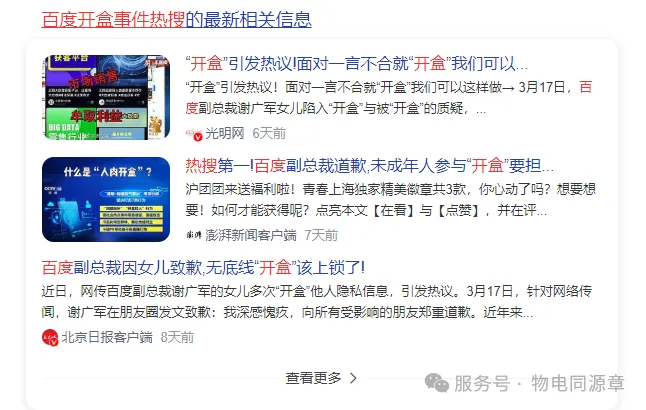Image resolution: width=646 pixels, height=410 pixels.
Task: Click the 澎湃新闻客户端 source logo icon
Action: pos(194,235)
